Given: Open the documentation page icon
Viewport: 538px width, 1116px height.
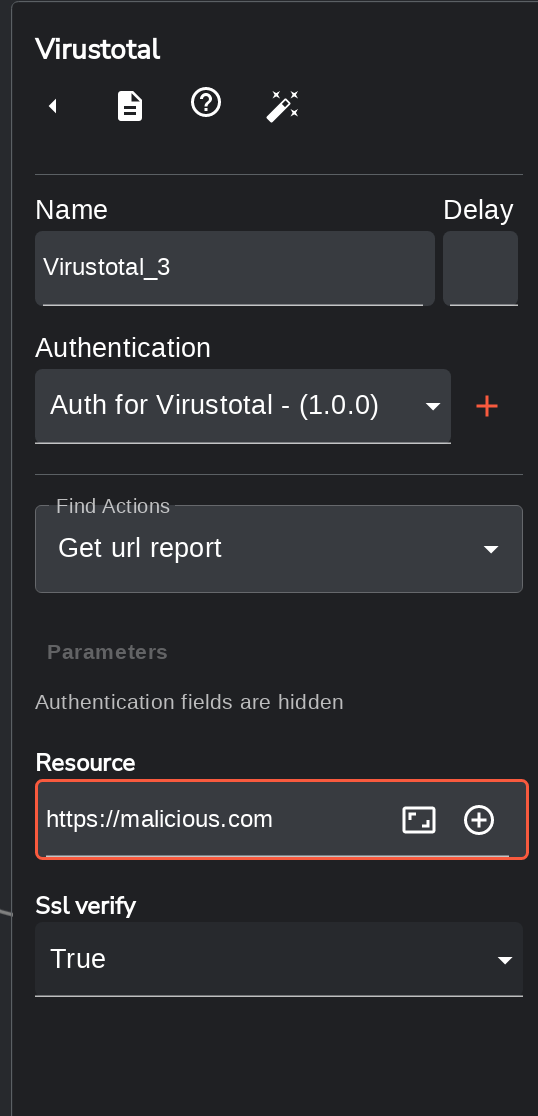Looking at the screenshot, I should click(130, 106).
